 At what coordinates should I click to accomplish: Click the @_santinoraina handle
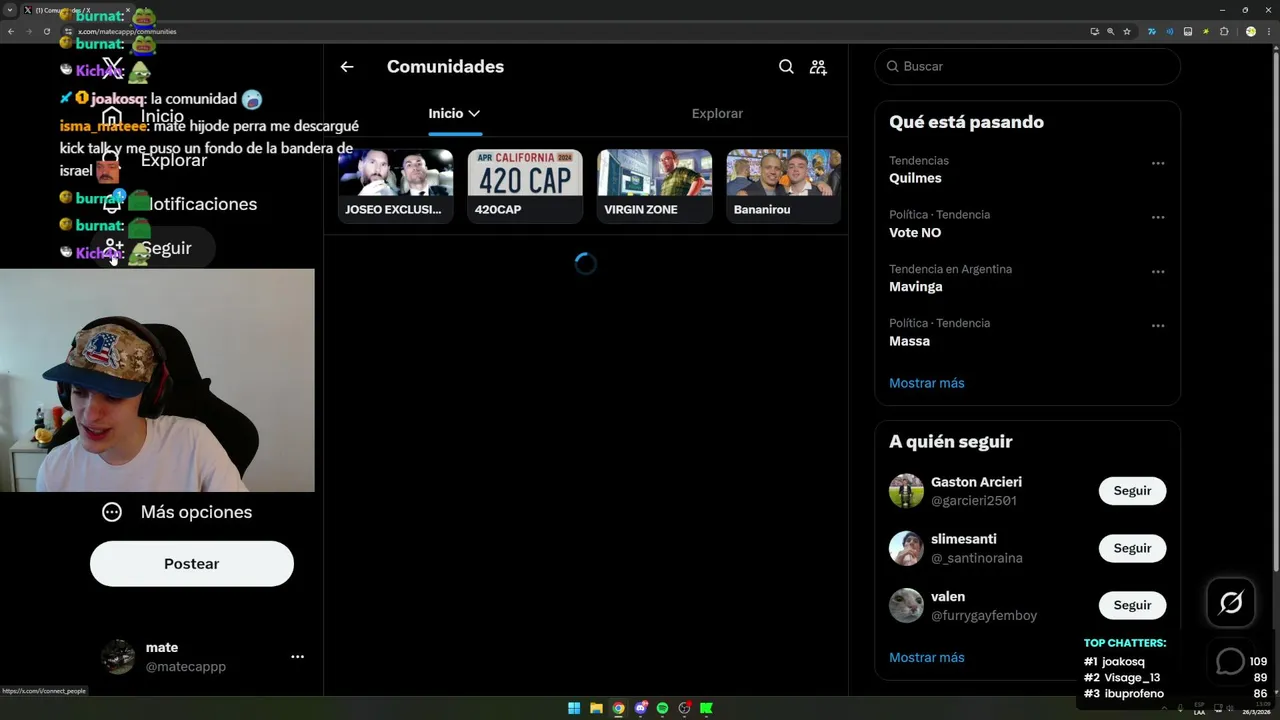pyautogui.click(x=977, y=558)
